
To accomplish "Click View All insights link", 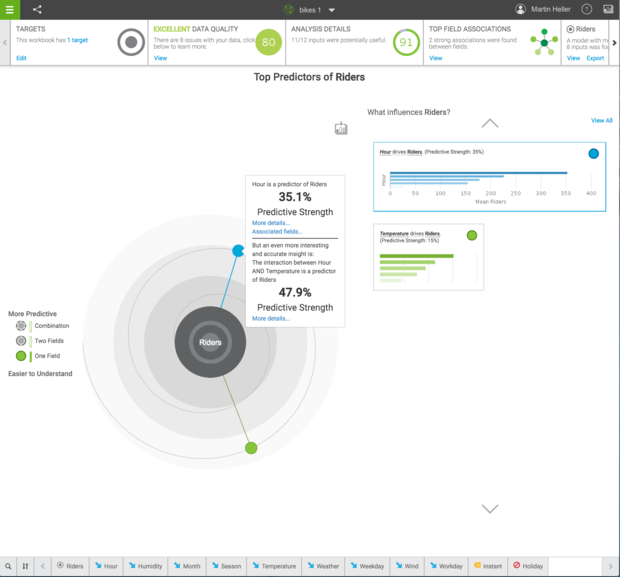I will pos(601,120).
